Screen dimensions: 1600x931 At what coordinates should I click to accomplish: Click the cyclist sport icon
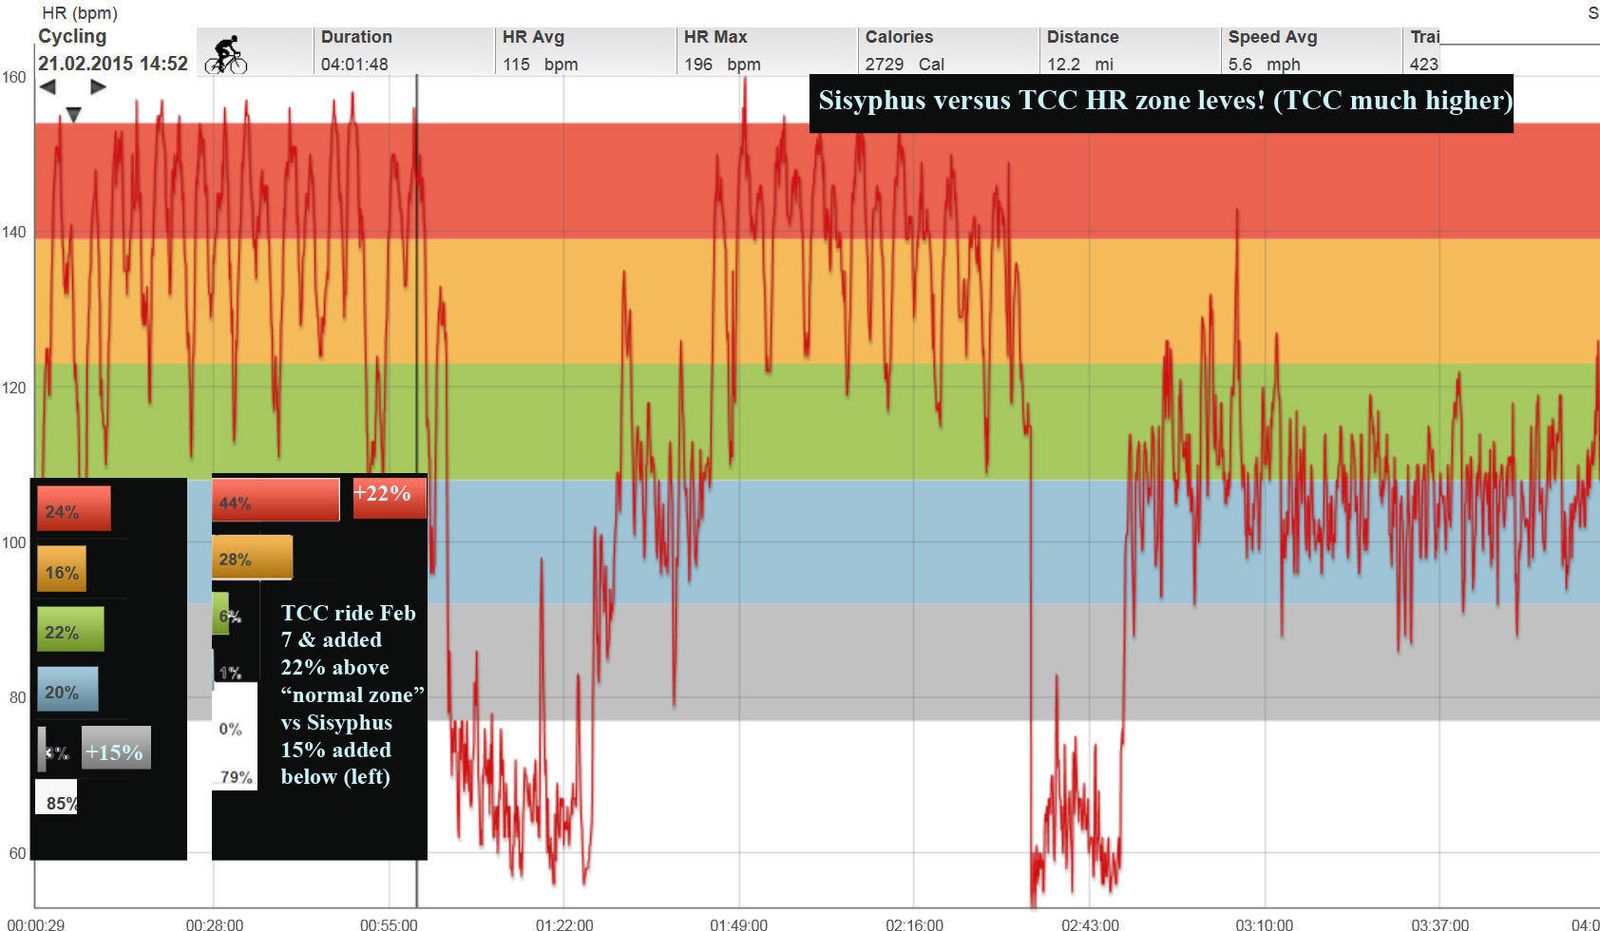(x=226, y=55)
